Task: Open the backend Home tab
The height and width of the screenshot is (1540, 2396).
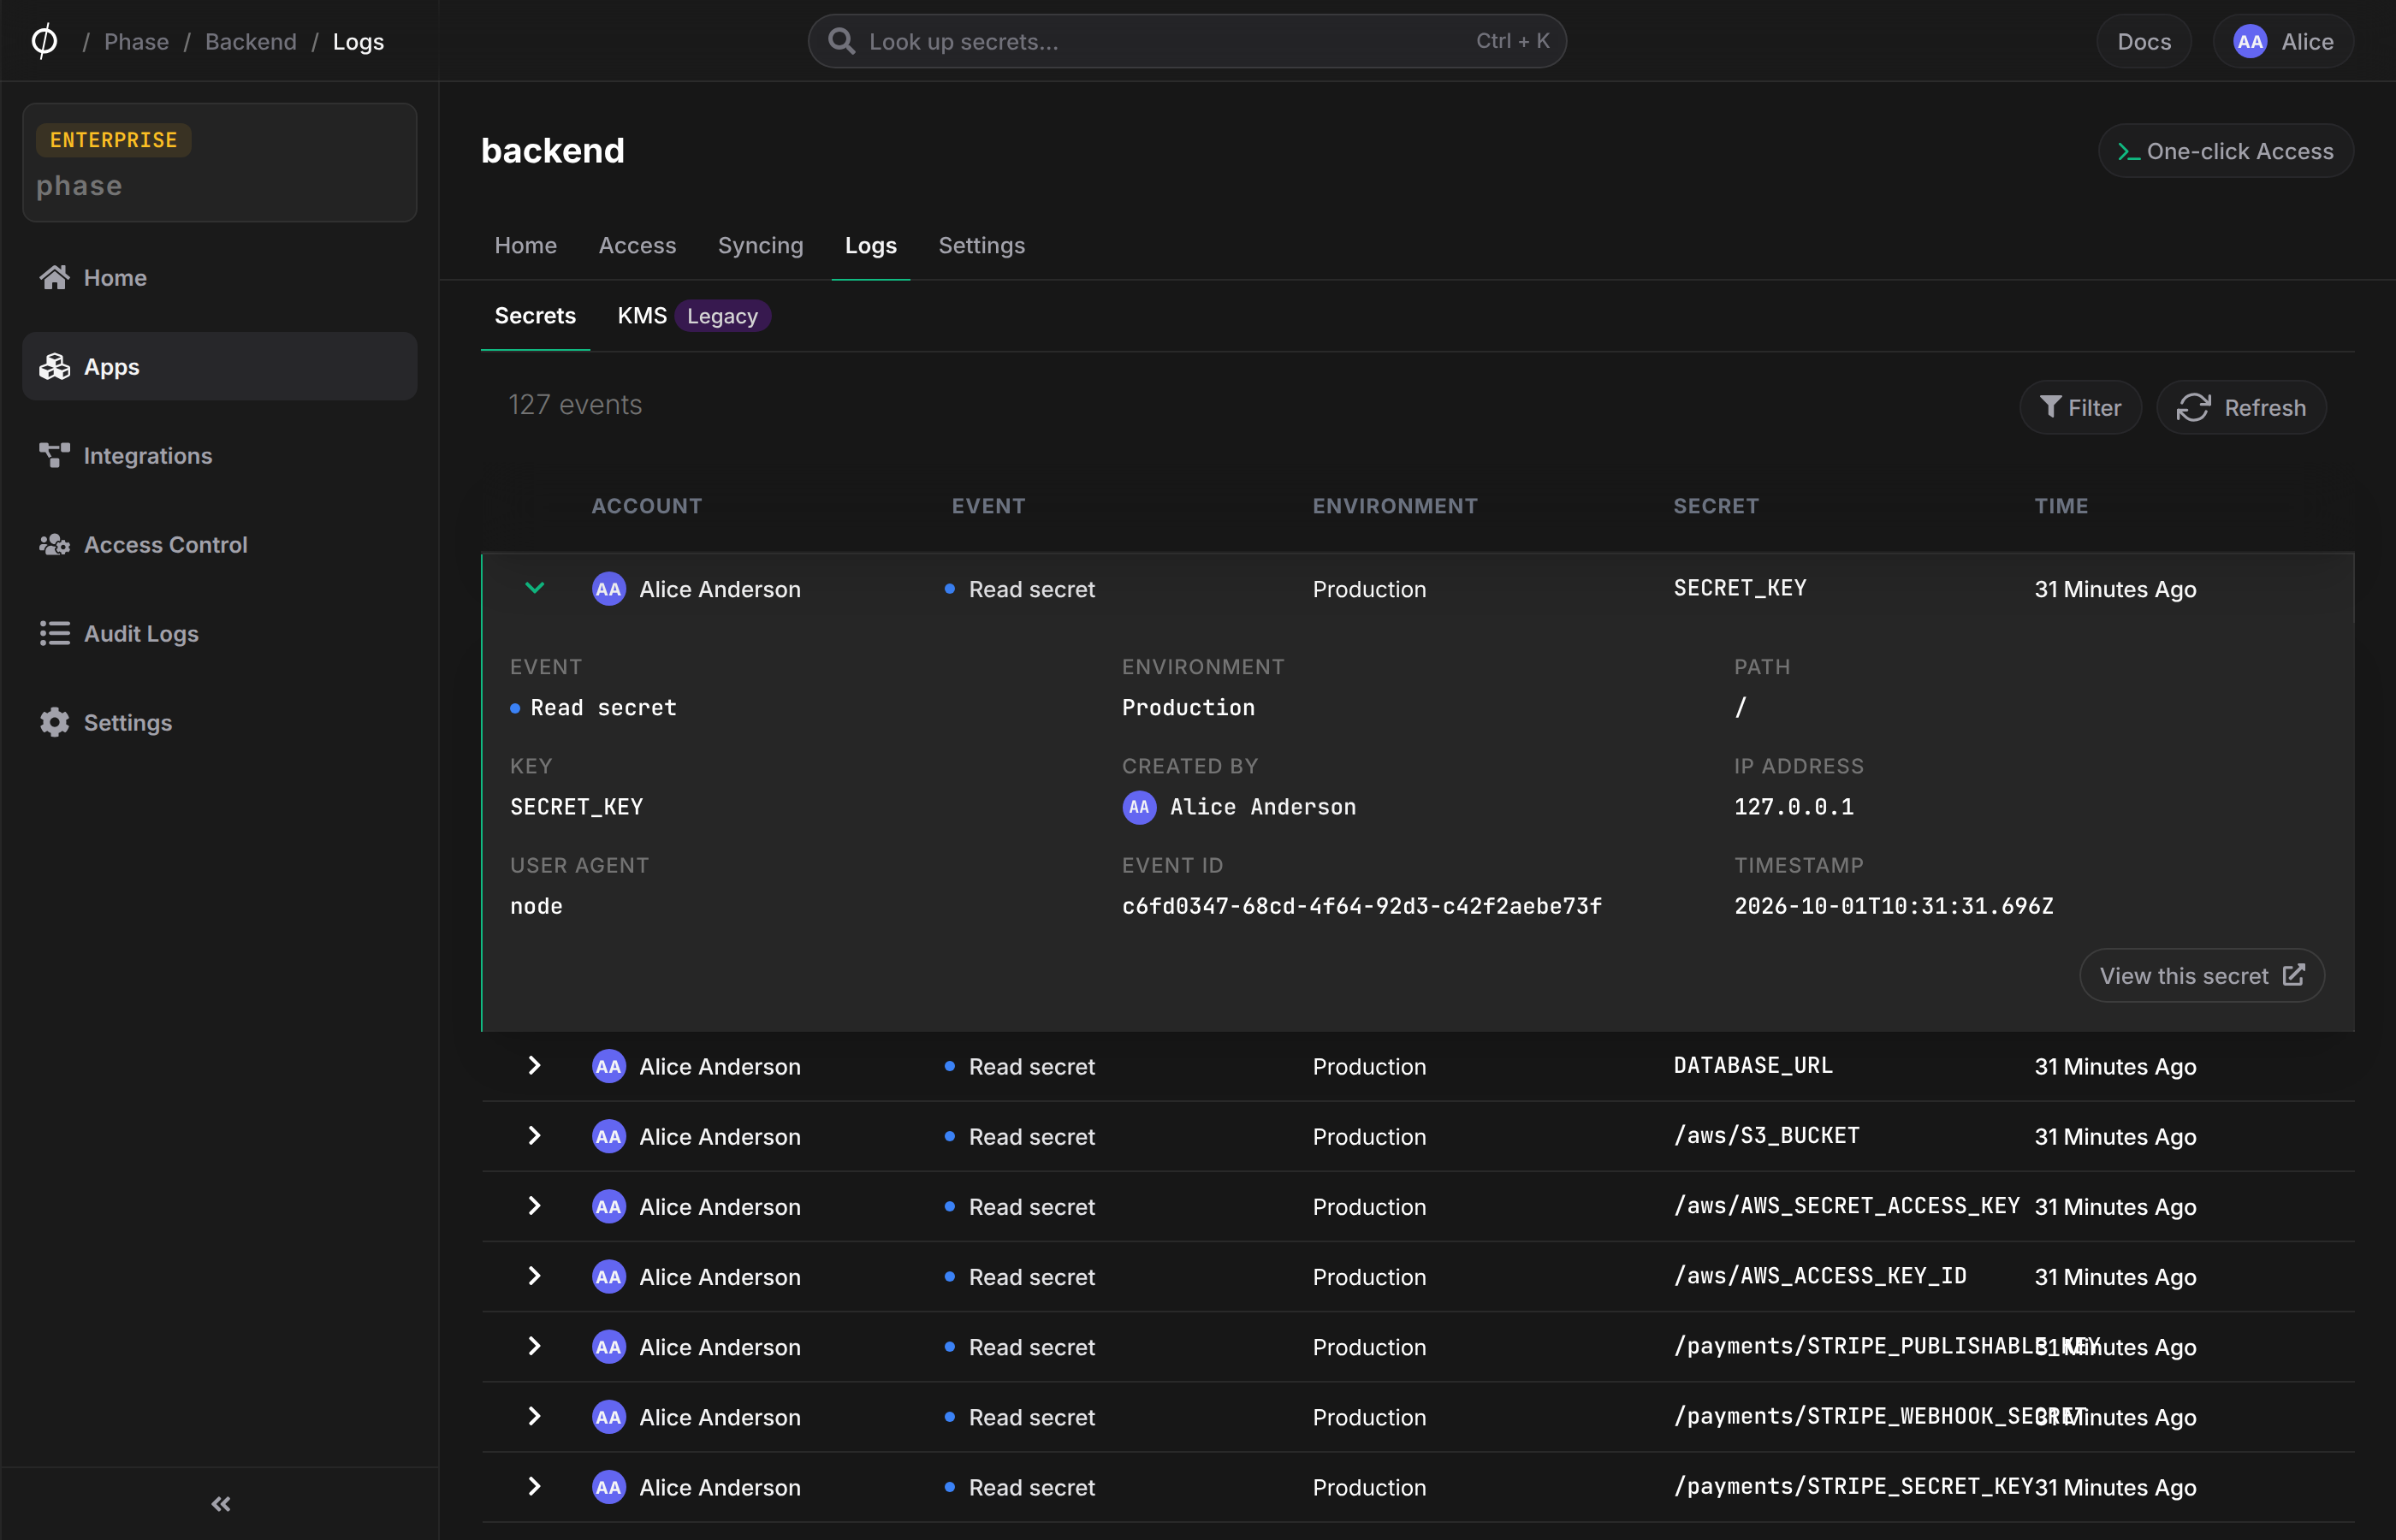Action: click(526, 245)
